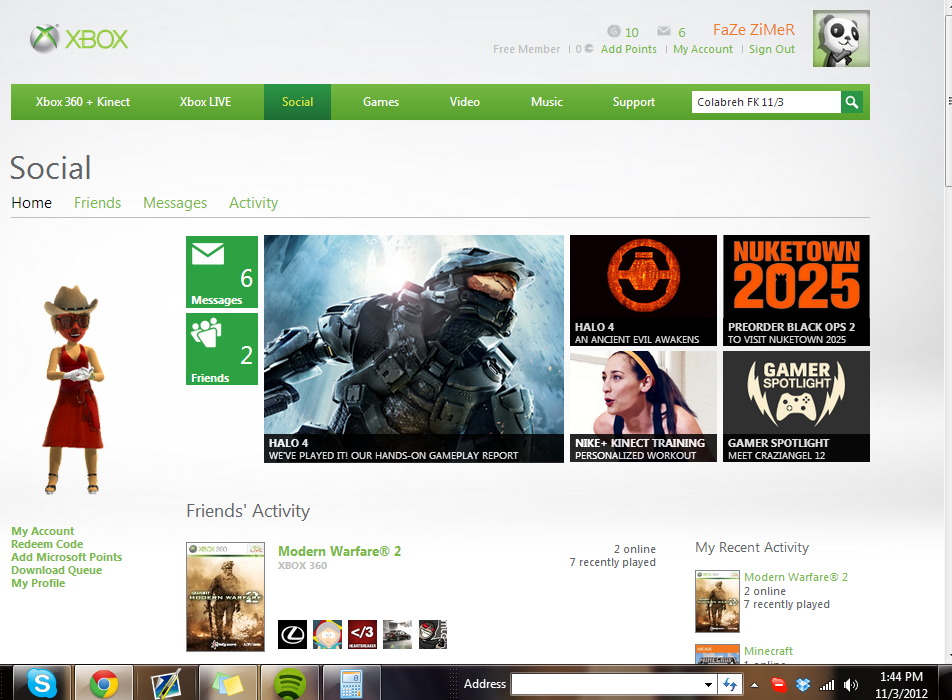Select the car photo friend avatar
Image resolution: width=952 pixels, height=700 pixels.
(398, 634)
